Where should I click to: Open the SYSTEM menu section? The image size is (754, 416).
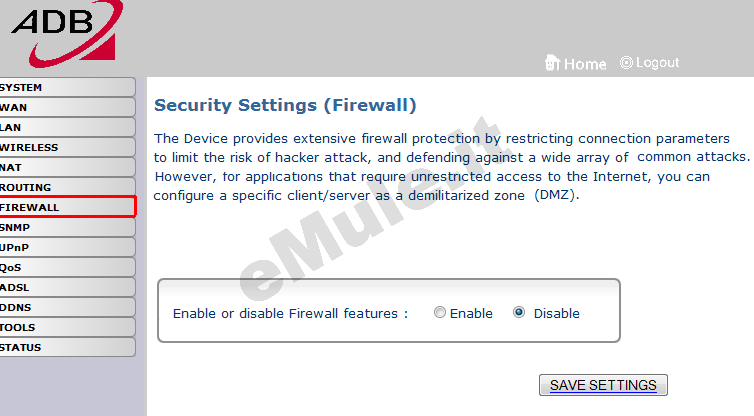pyautogui.click(x=67, y=88)
